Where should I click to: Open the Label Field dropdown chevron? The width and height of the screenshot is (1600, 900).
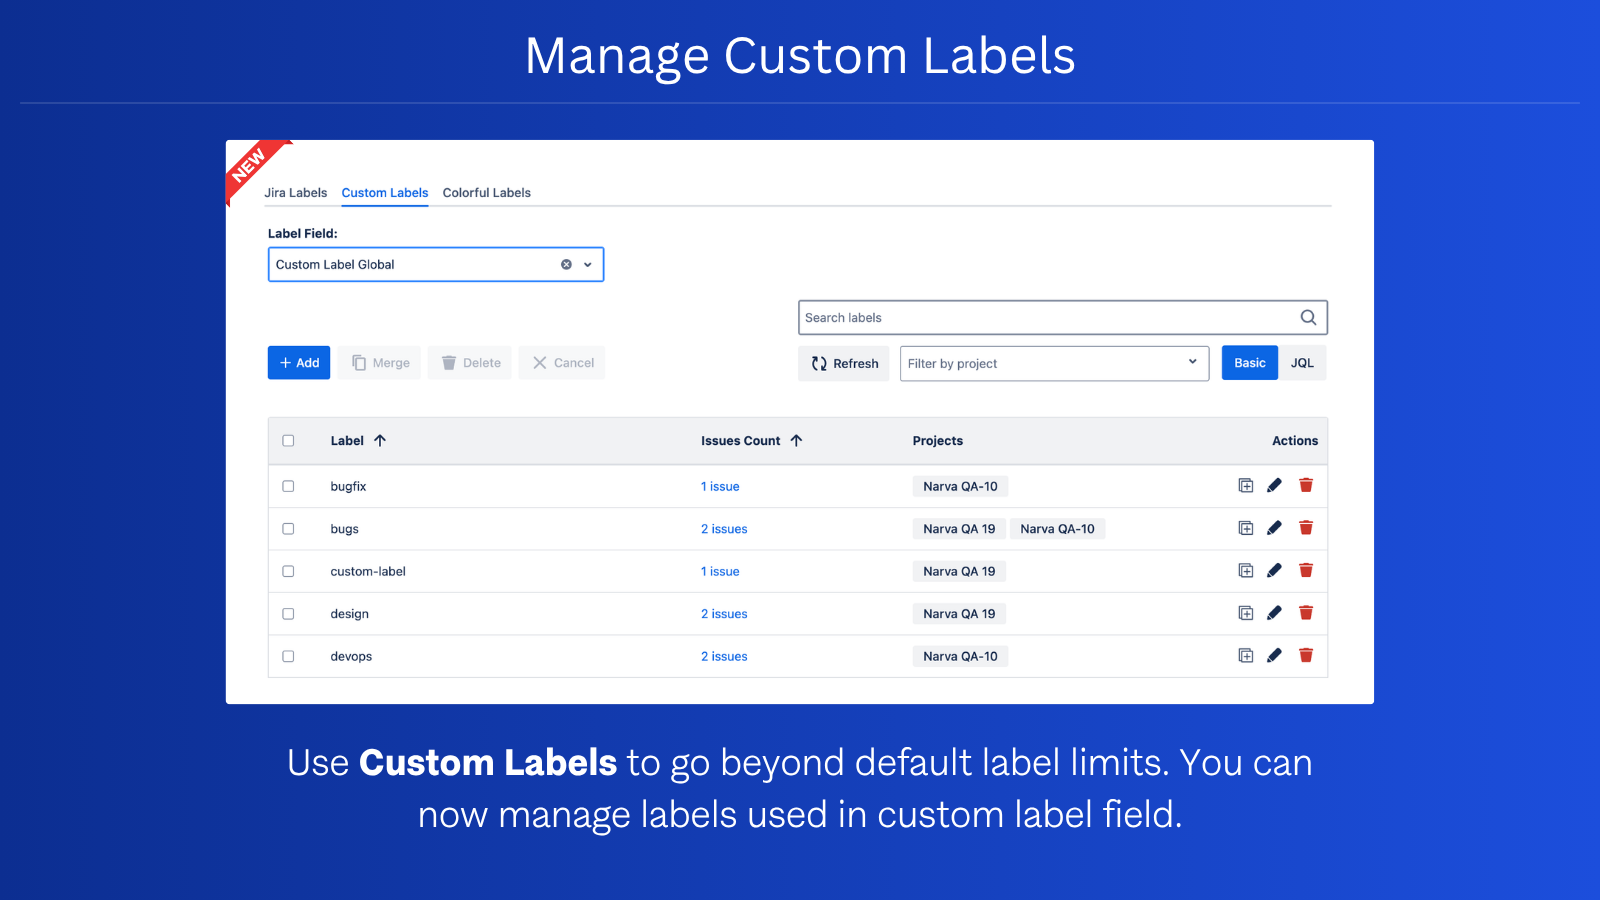pos(588,264)
